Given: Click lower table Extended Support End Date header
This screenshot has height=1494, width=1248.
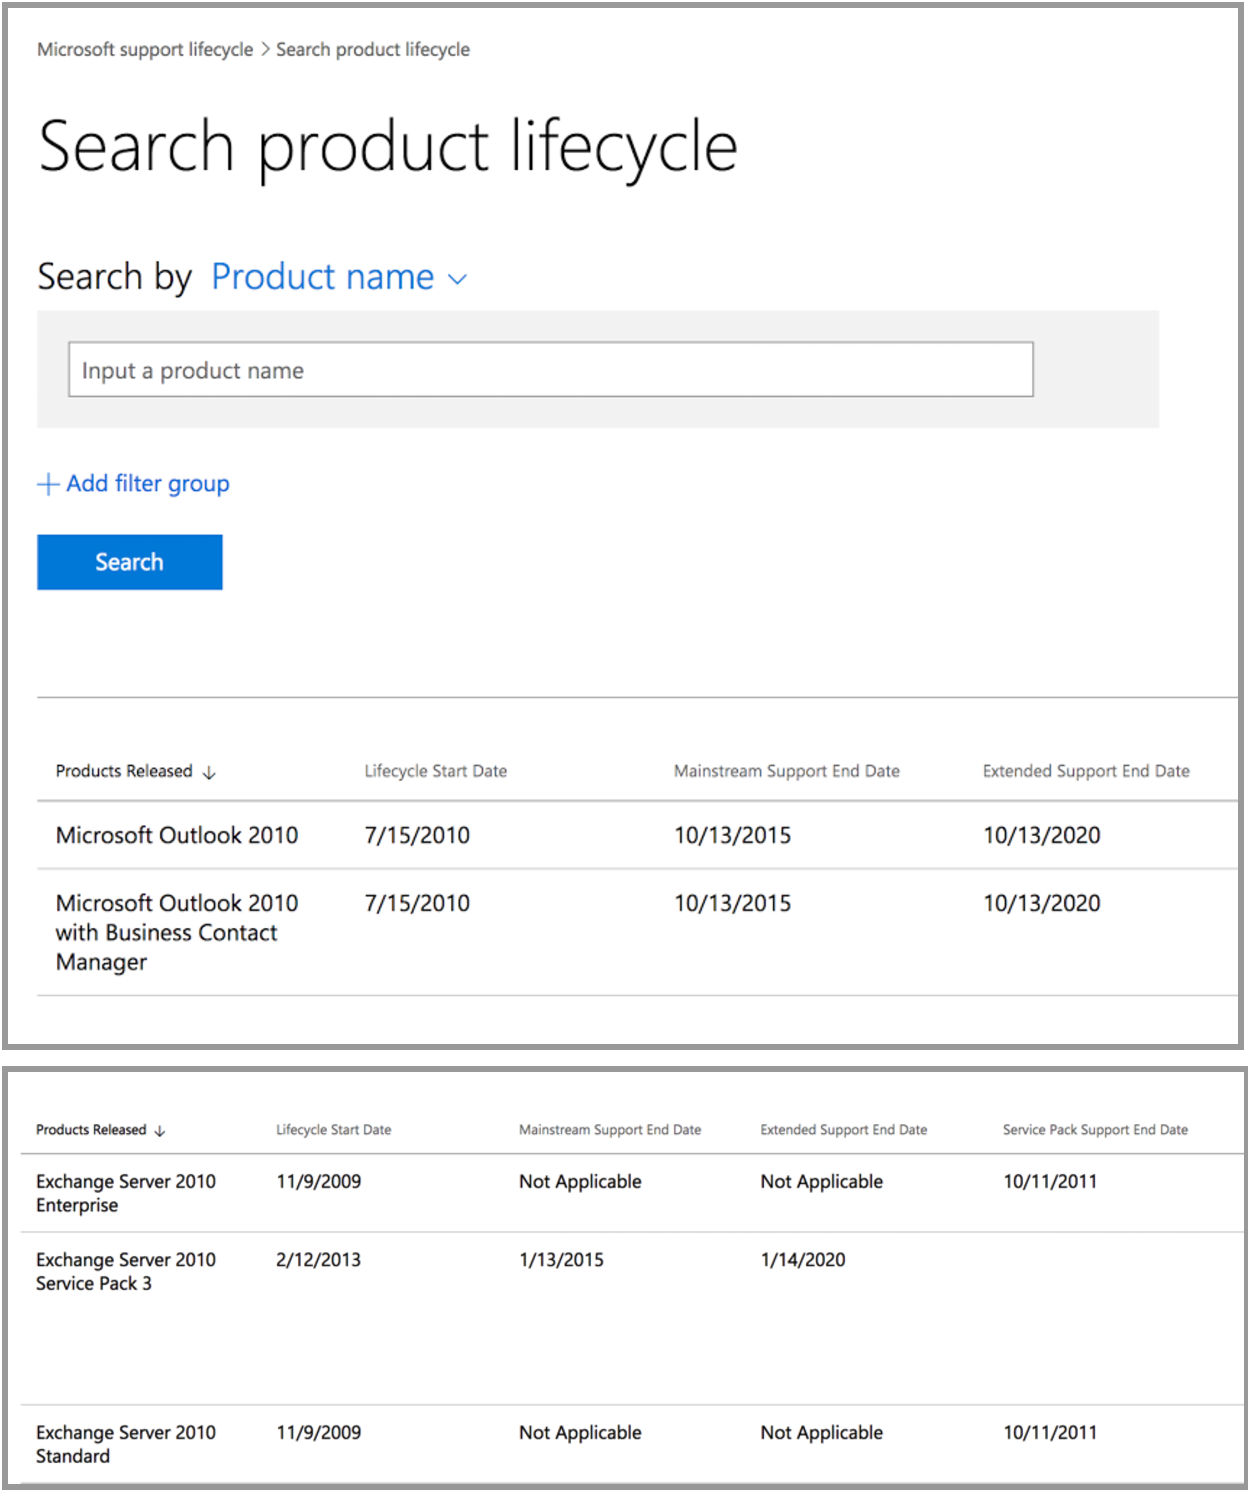Looking at the screenshot, I should pos(844,1130).
